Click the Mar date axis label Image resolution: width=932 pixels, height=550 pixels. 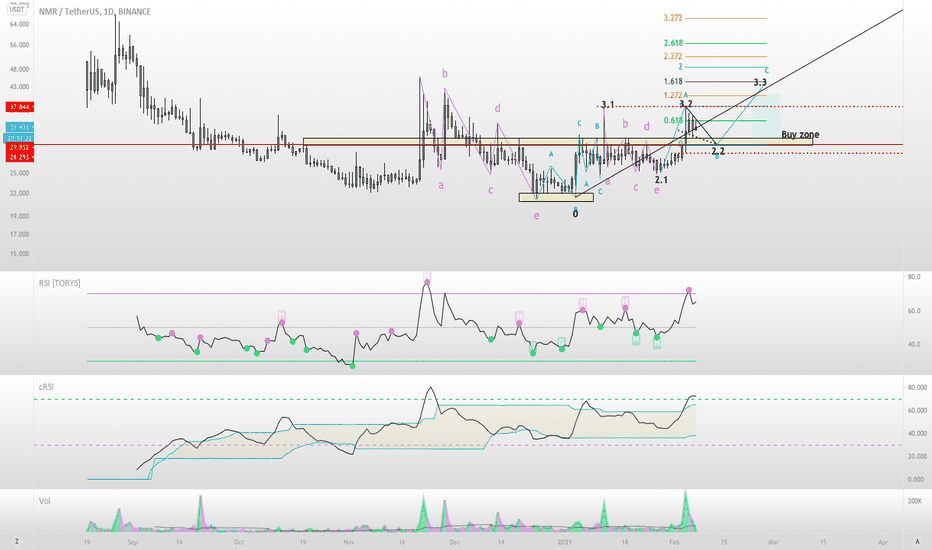pyautogui.click(x=773, y=542)
